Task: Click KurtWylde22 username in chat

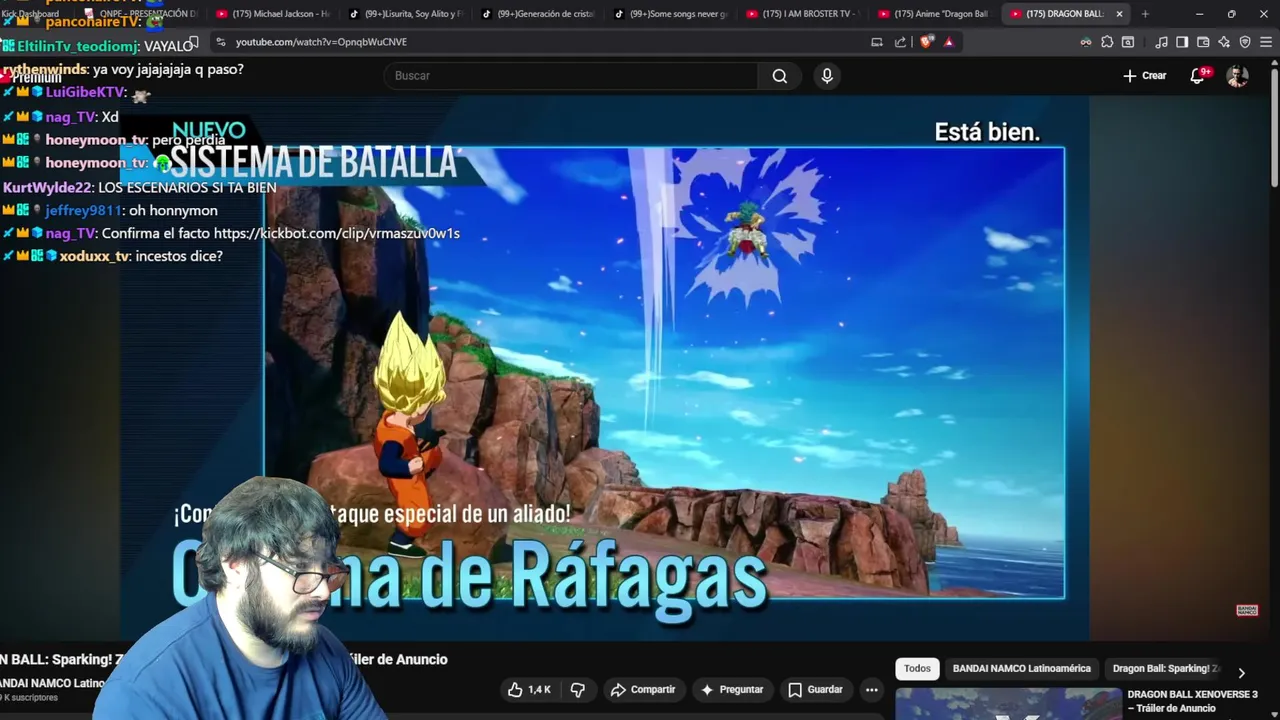Action: tap(48, 187)
